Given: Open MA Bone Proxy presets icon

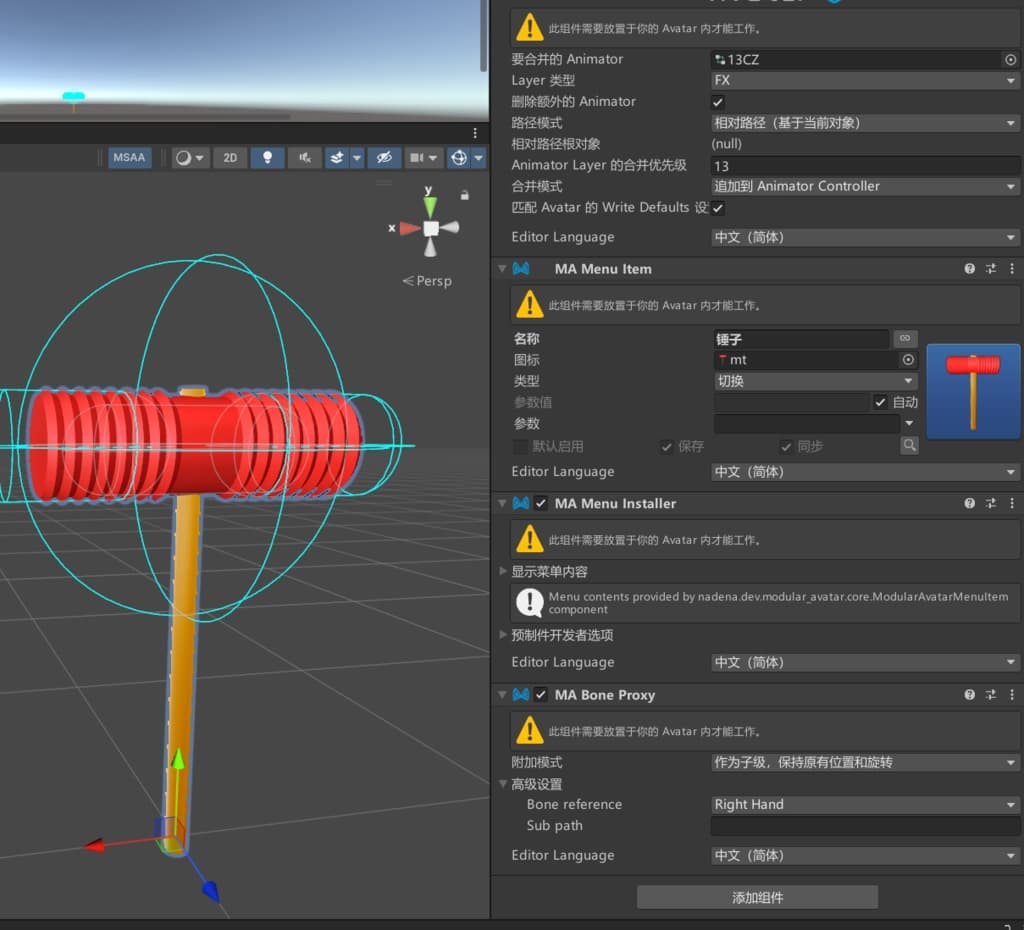Looking at the screenshot, I should [991, 694].
